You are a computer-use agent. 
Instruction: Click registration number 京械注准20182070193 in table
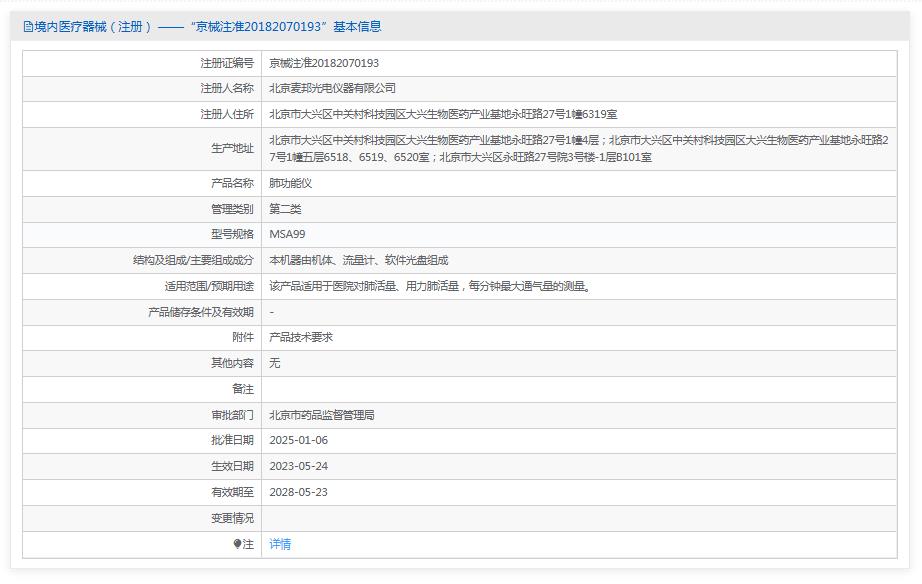(x=324, y=63)
